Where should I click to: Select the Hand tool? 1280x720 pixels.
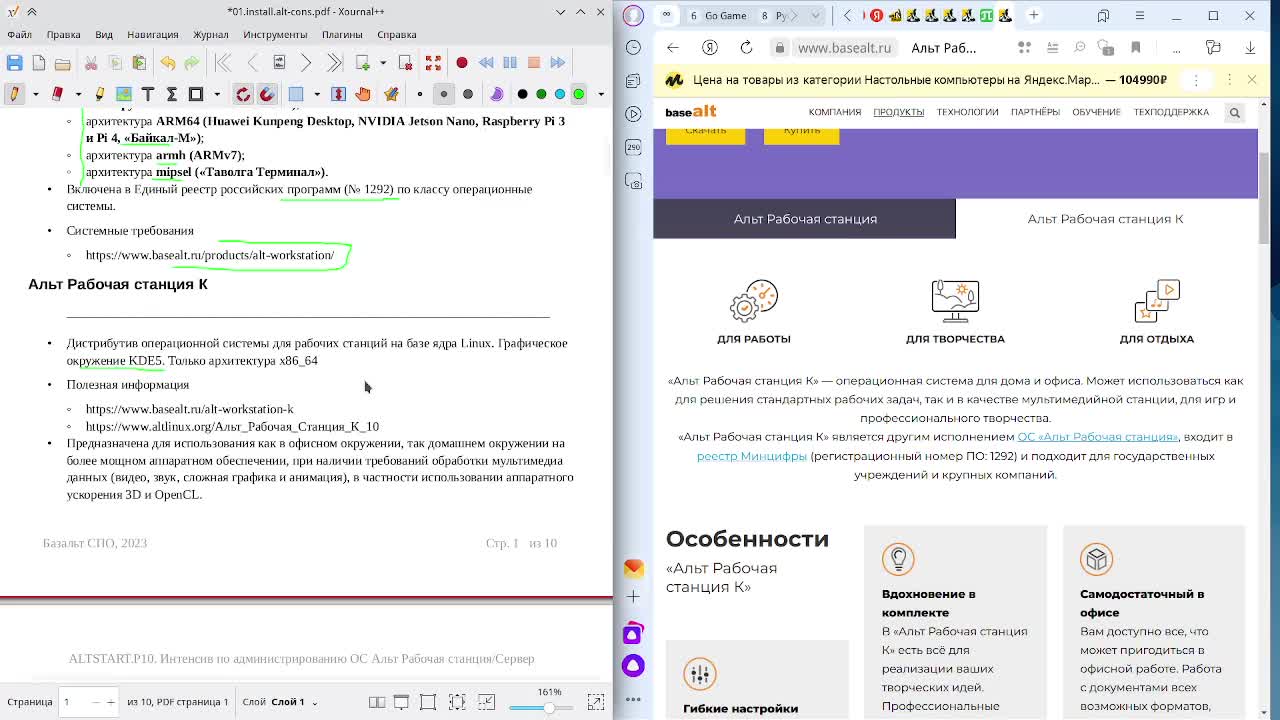[x=363, y=94]
